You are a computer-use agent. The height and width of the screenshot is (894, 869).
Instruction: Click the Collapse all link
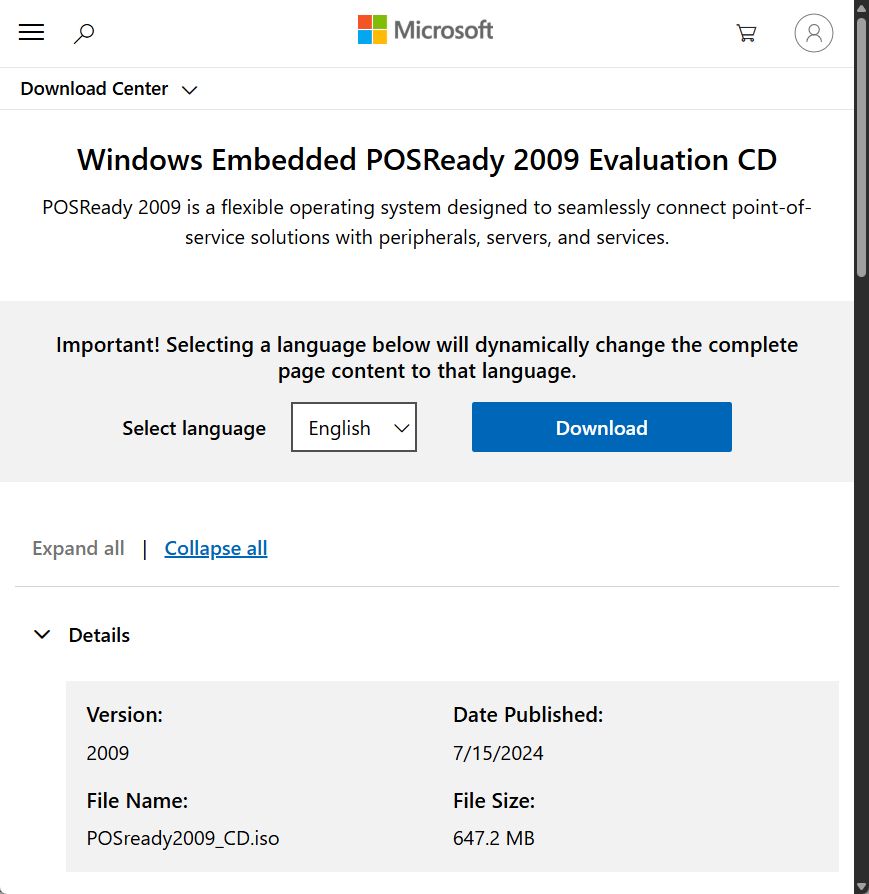click(216, 548)
